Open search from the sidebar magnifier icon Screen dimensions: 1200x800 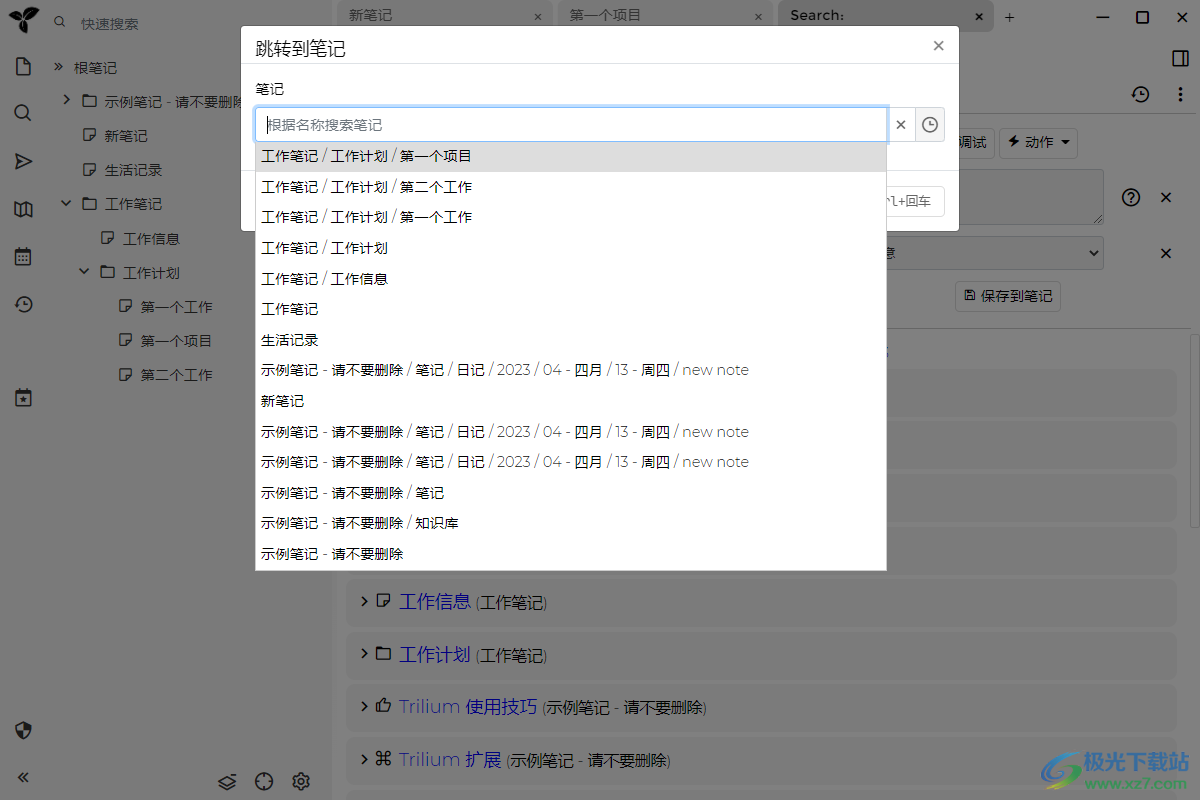pyautogui.click(x=23, y=113)
